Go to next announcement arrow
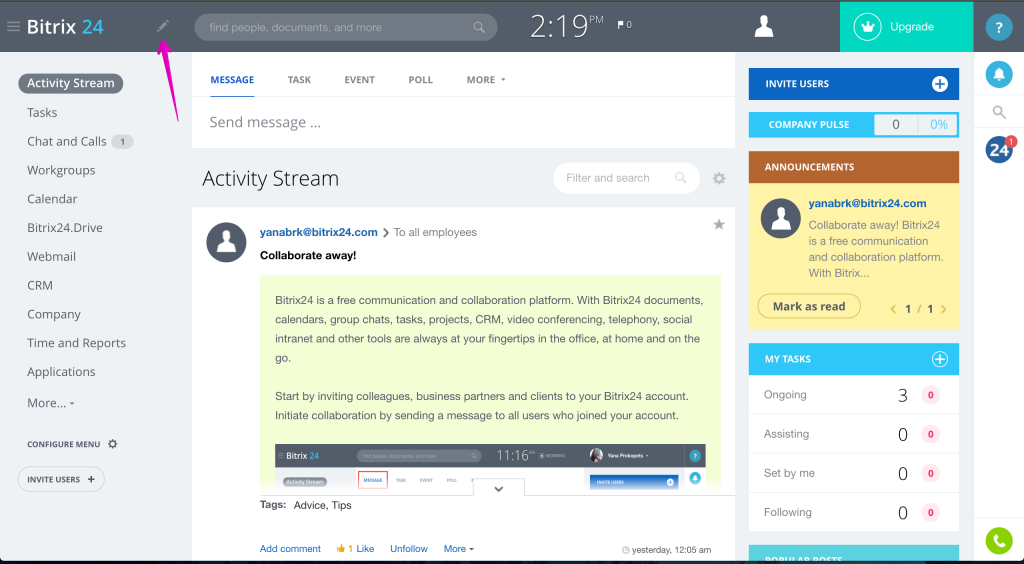This screenshot has height=564, width=1024. click(944, 309)
